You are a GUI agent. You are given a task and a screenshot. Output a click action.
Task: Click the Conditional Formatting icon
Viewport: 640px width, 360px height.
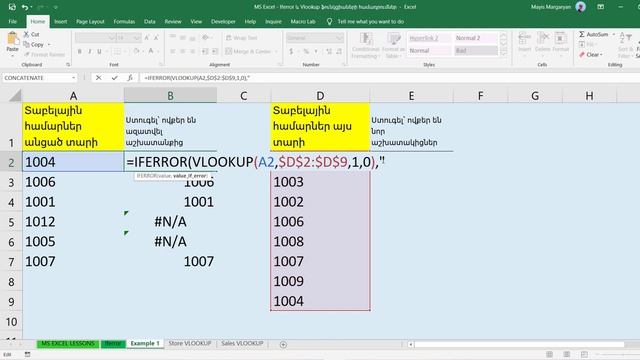click(x=366, y=39)
